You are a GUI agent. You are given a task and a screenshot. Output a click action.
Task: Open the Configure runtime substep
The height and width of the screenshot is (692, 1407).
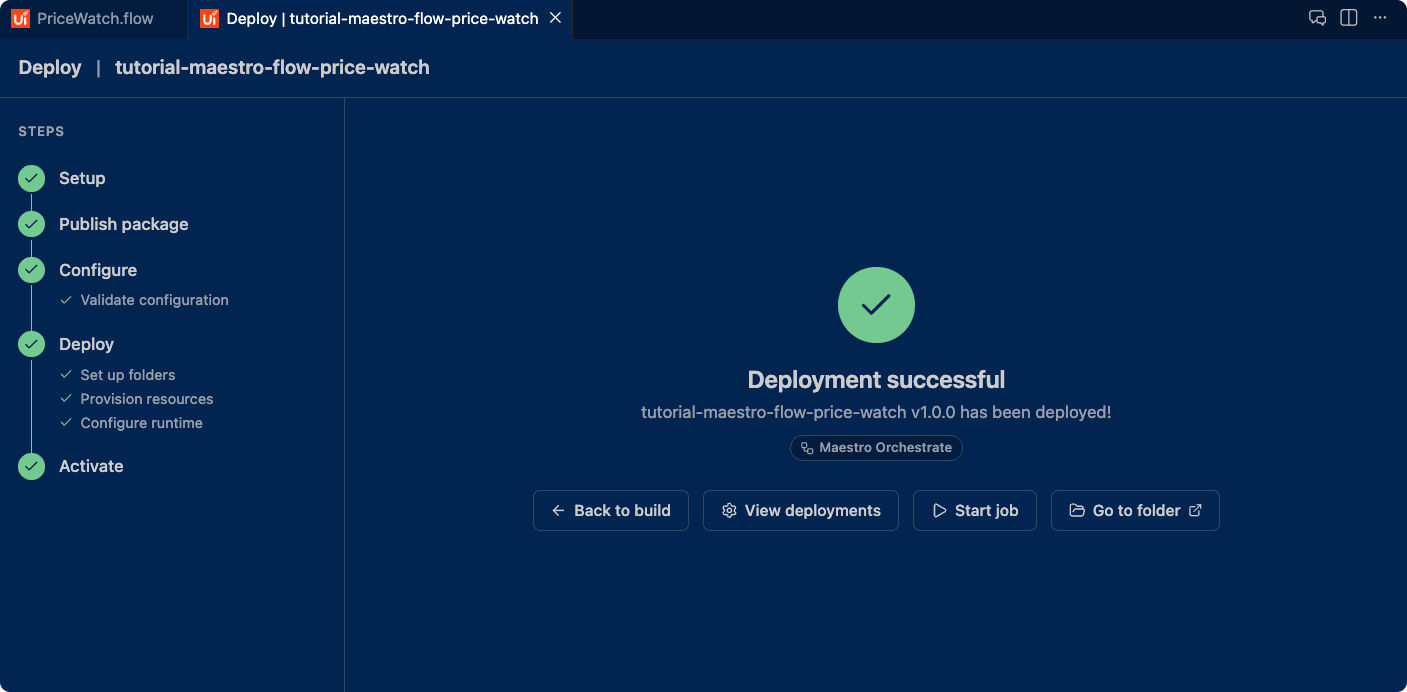141,423
